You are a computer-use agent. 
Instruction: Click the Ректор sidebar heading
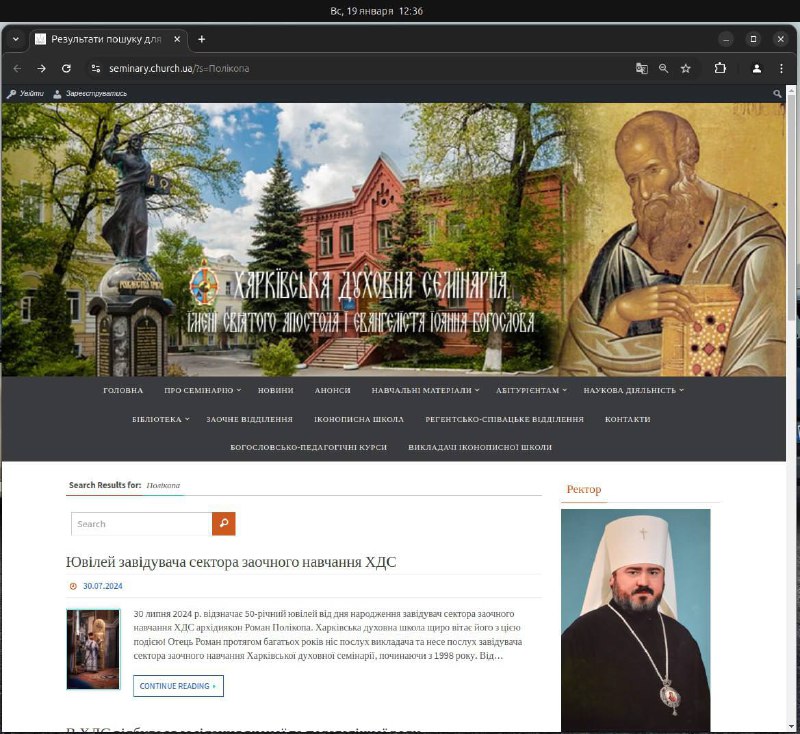[x=584, y=489]
